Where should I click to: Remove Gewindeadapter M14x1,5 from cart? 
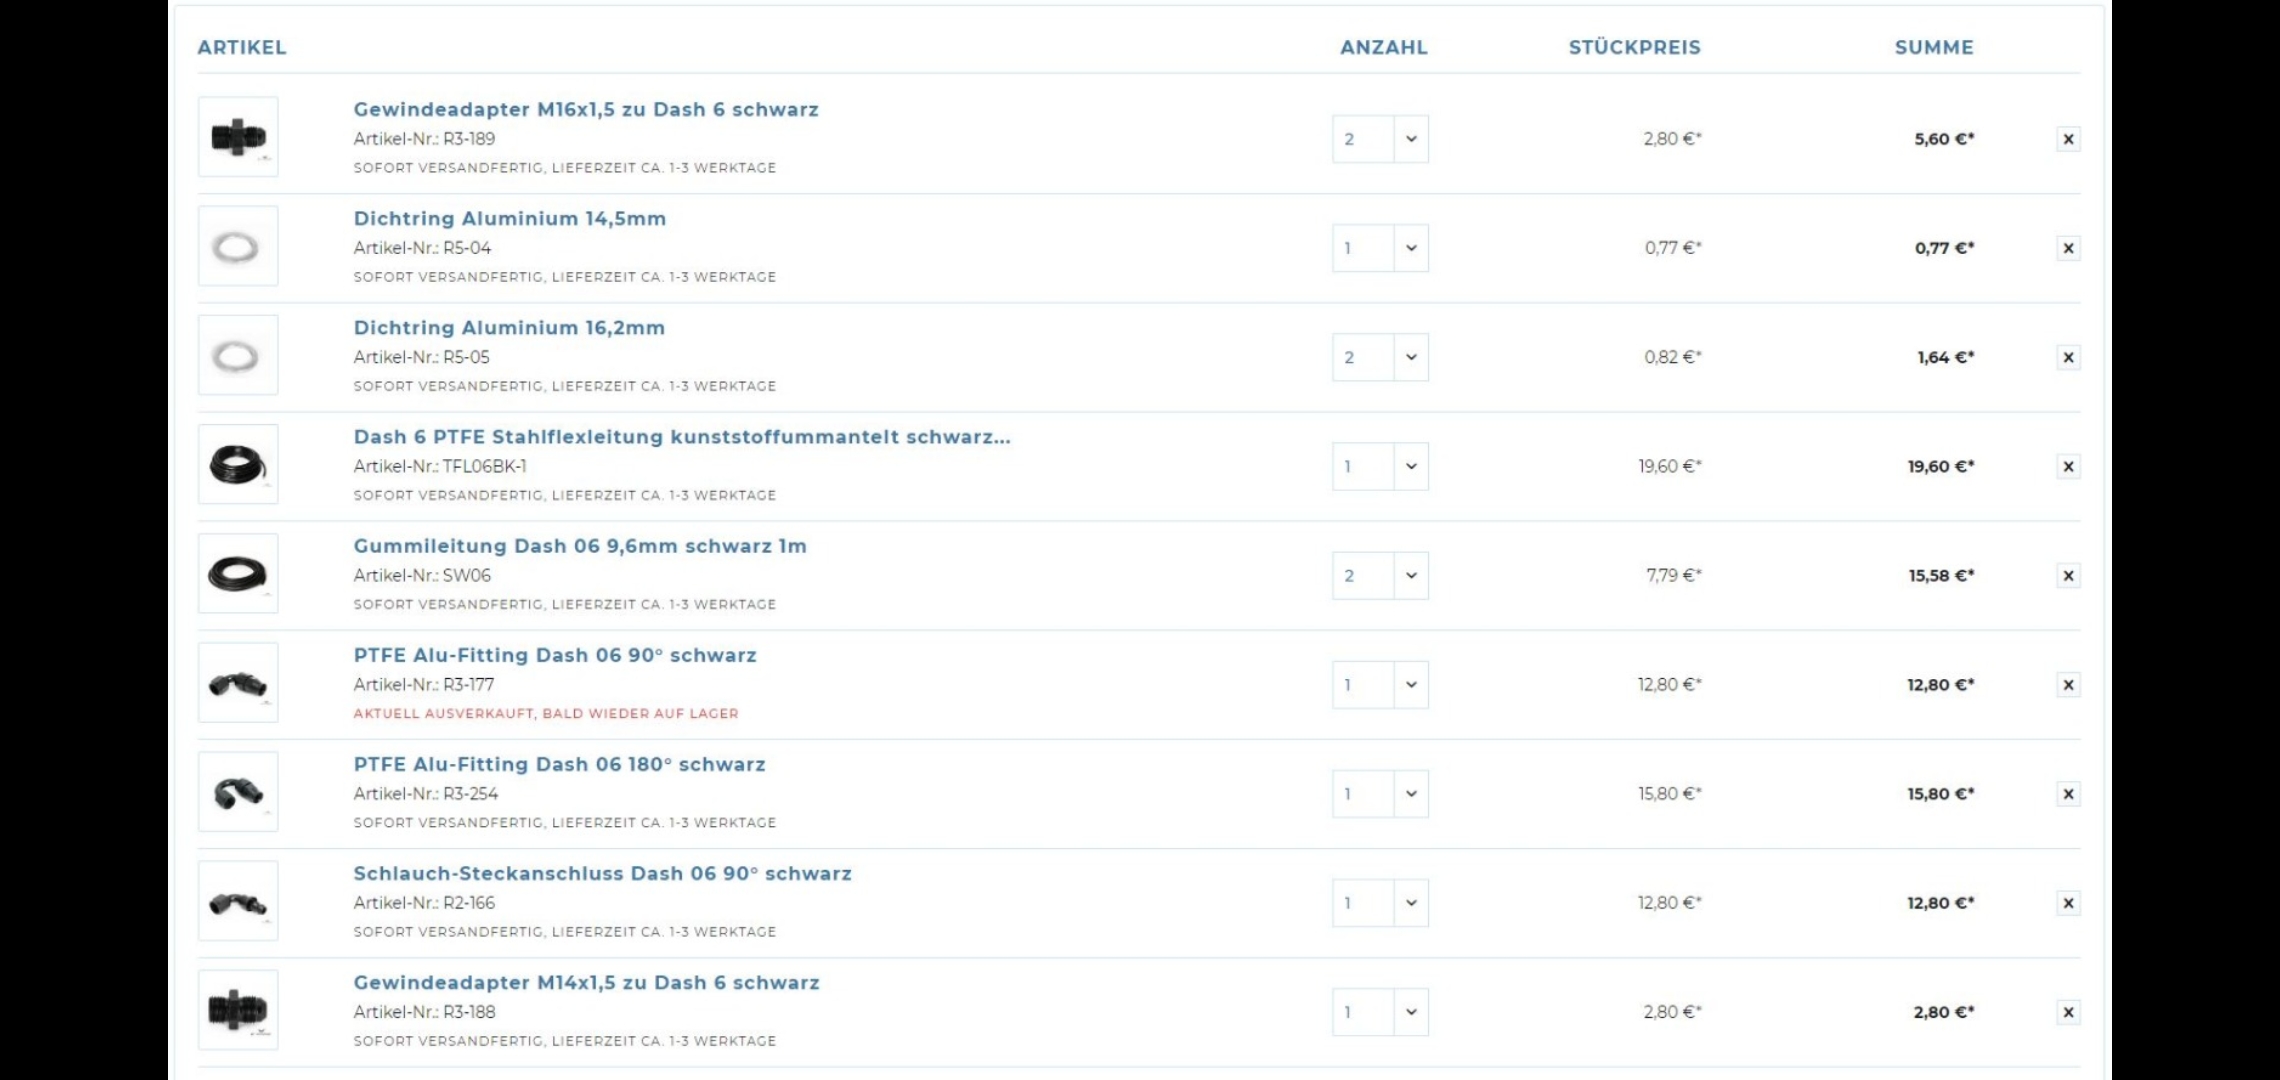pos(2068,1012)
